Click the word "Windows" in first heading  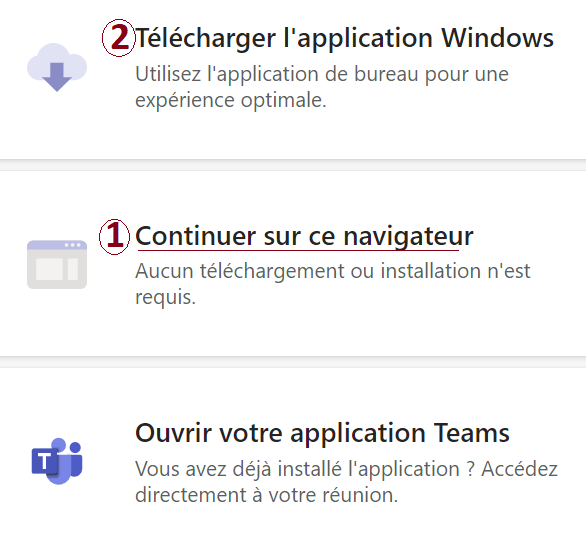click(497, 38)
